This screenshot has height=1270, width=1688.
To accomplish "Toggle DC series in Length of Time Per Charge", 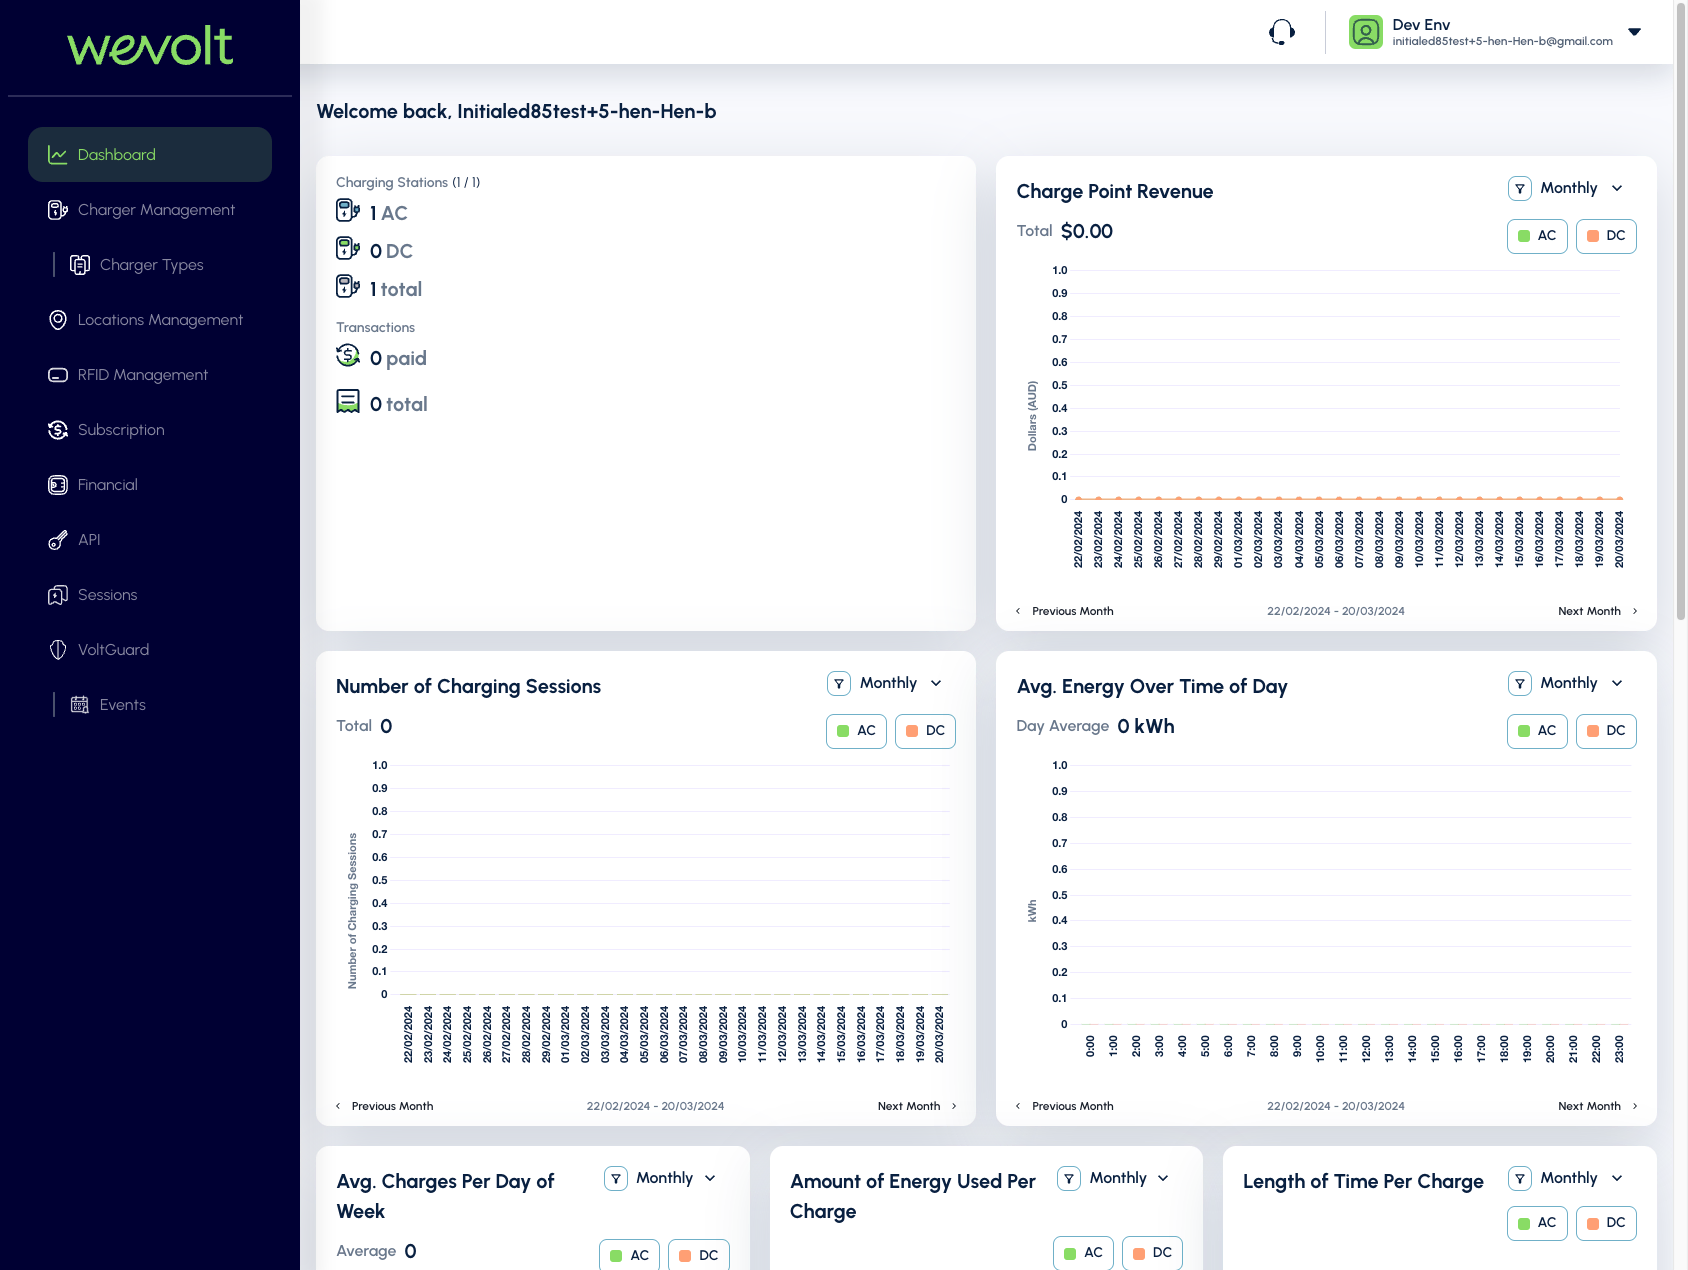I will click(x=1606, y=1223).
